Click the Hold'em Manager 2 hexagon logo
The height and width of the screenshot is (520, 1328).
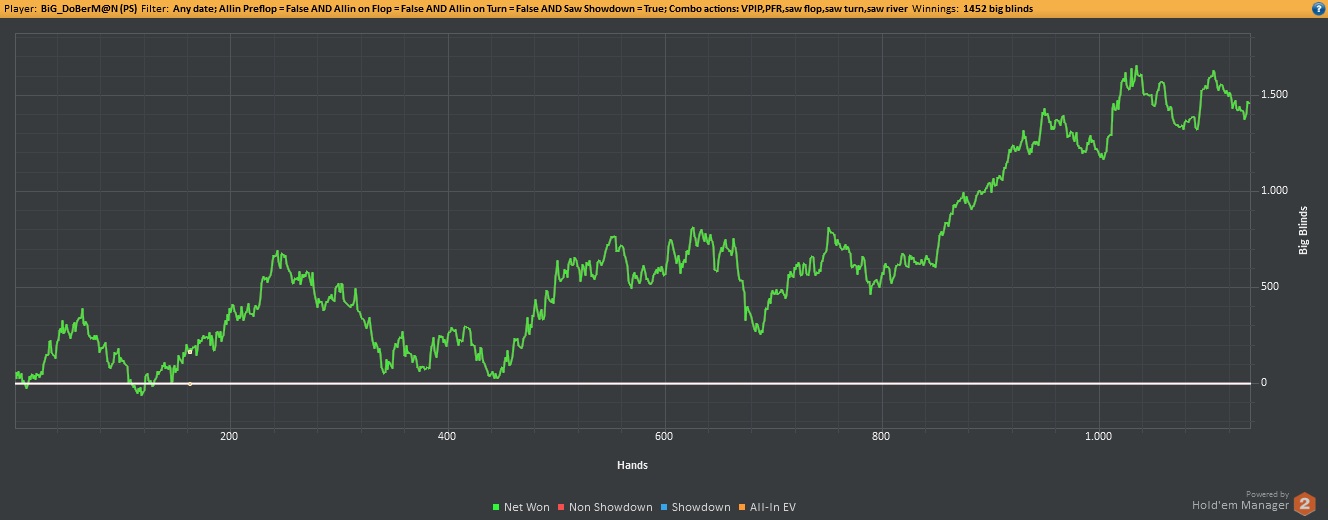[1305, 504]
